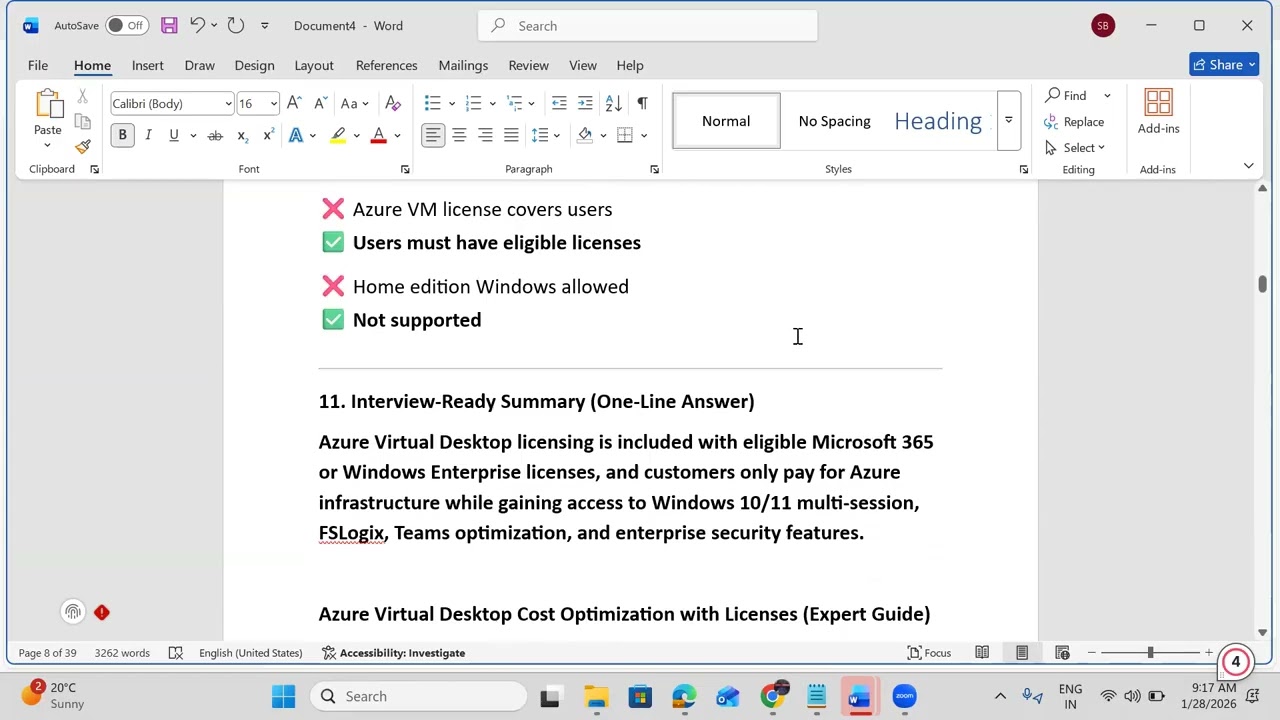Open Change Case dropdown

[354, 103]
